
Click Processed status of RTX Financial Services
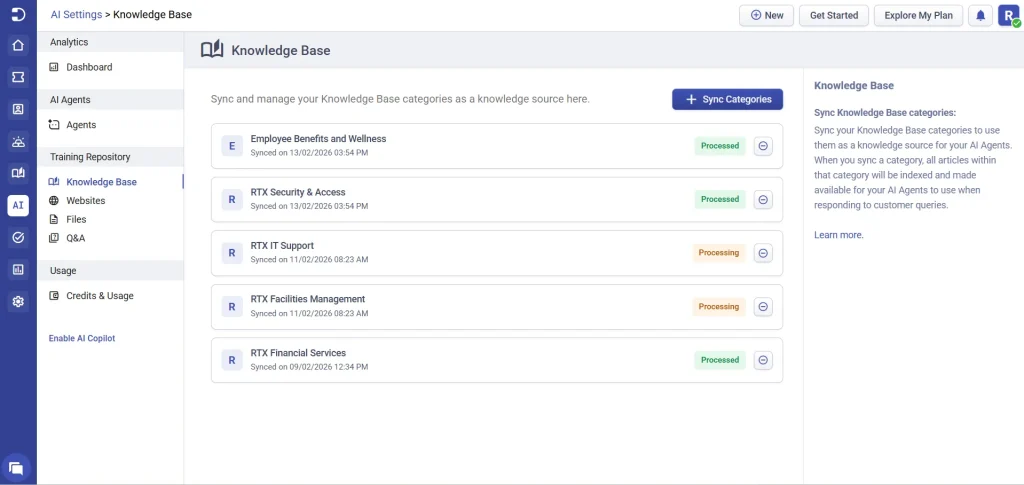pyautogui.click(x=720, y=360)
